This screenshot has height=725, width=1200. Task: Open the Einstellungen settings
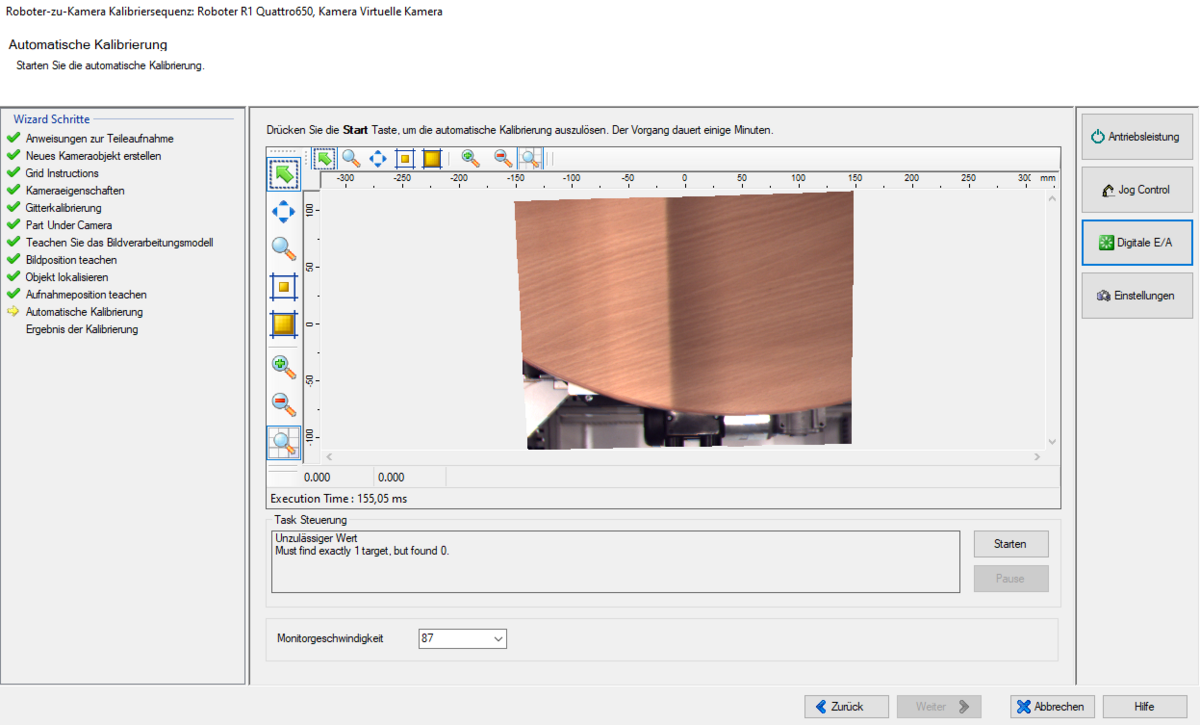(x=1136, y=296)
